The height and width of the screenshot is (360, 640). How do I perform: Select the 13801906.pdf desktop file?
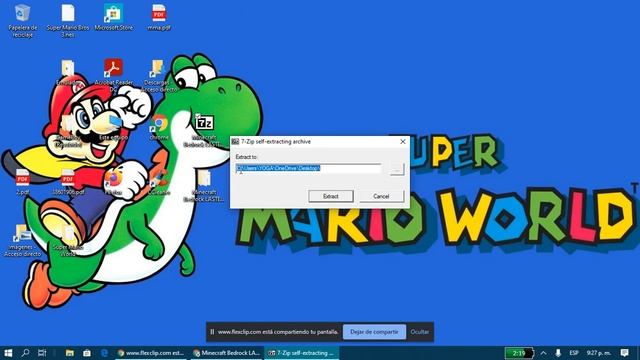pos(68,182)
